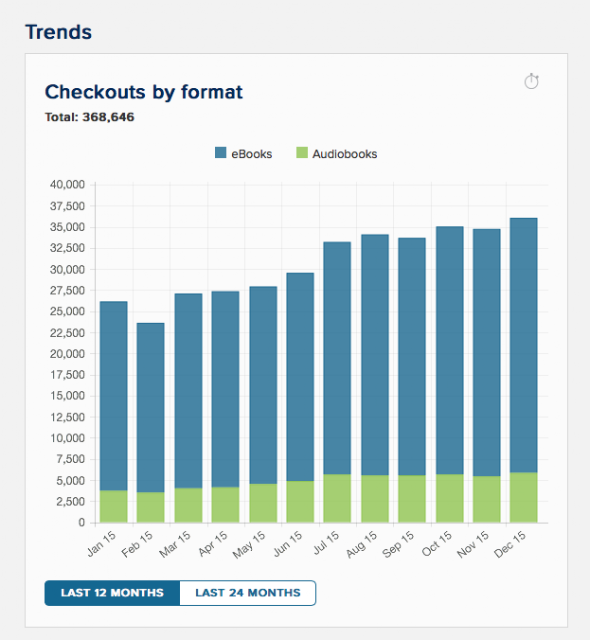This screenshot has height=640, width=590.
Task: Click the 'Sep 15' x-axis label
Action: pyautogui.click(x=398, y=544)
